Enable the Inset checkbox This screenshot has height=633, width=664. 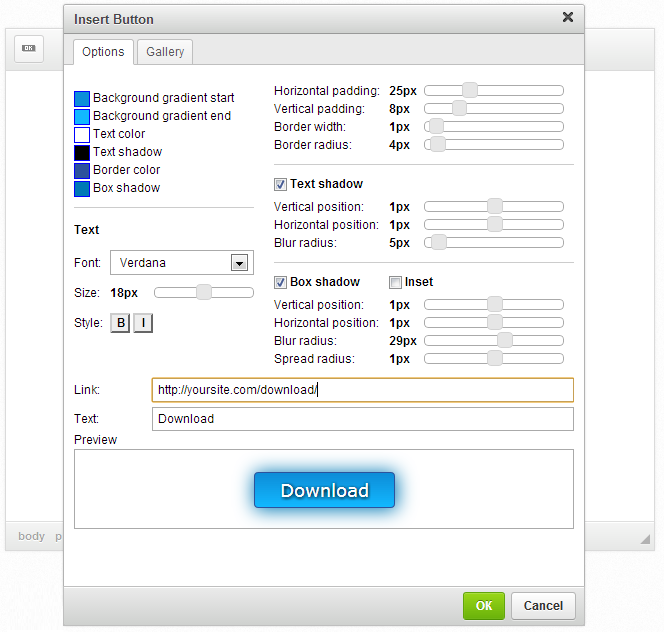pos(395,282)
